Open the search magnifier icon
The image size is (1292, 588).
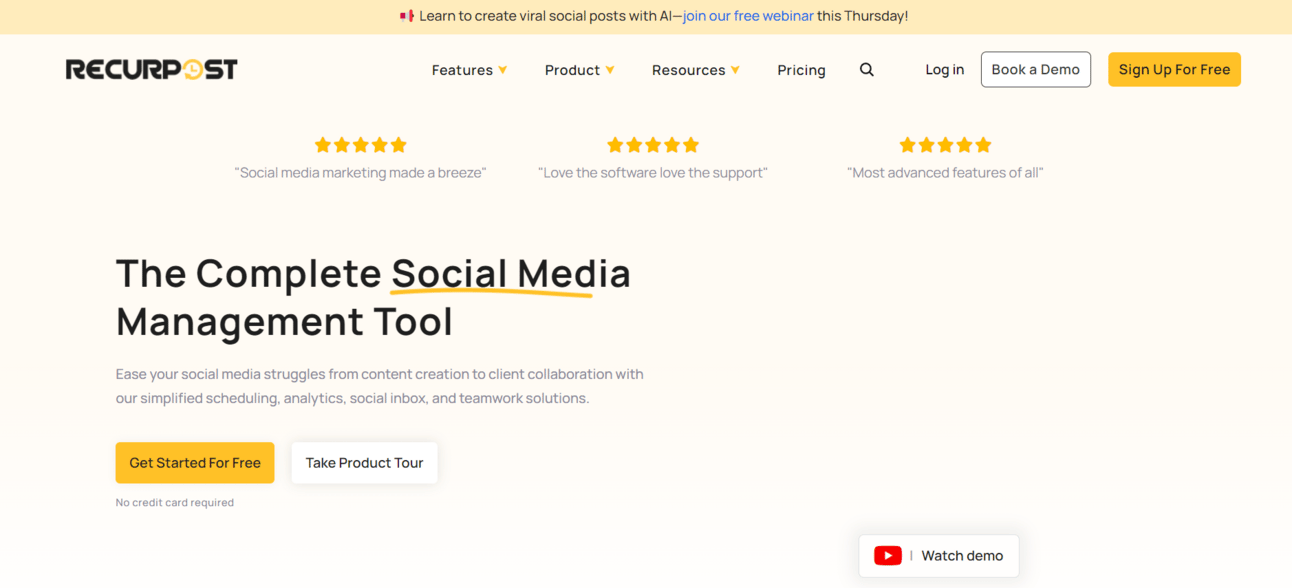pyautogui.click(x=867, y=70)
